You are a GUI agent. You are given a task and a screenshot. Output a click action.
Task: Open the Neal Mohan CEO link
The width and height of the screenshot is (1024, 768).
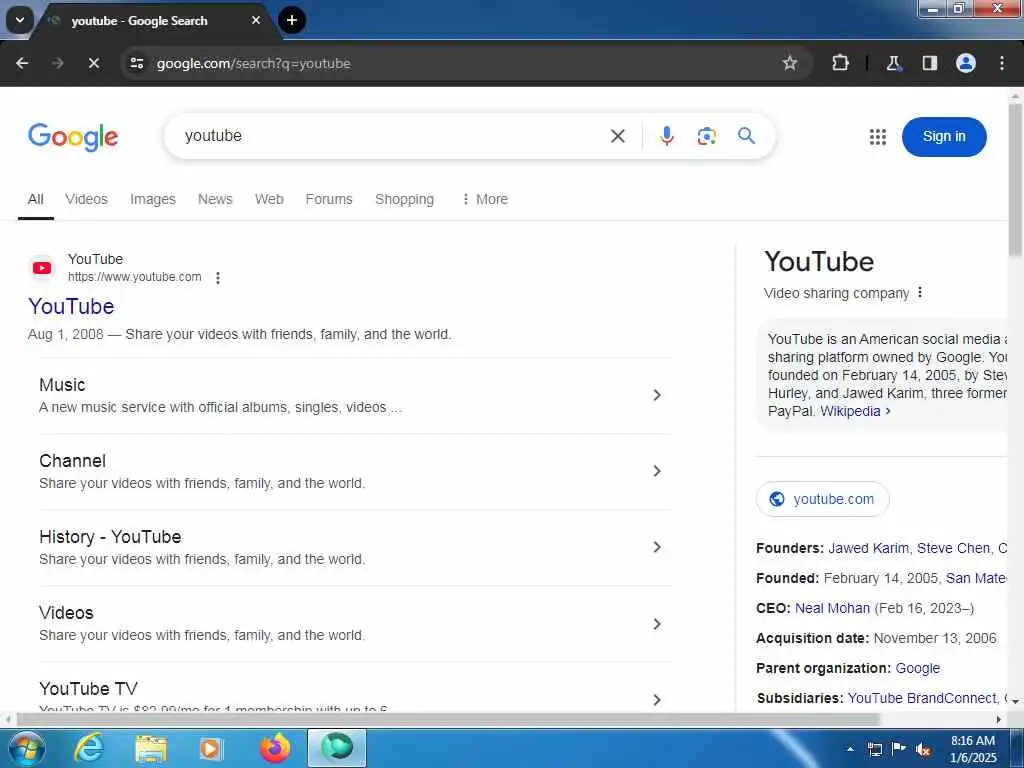tap(832, 609)
